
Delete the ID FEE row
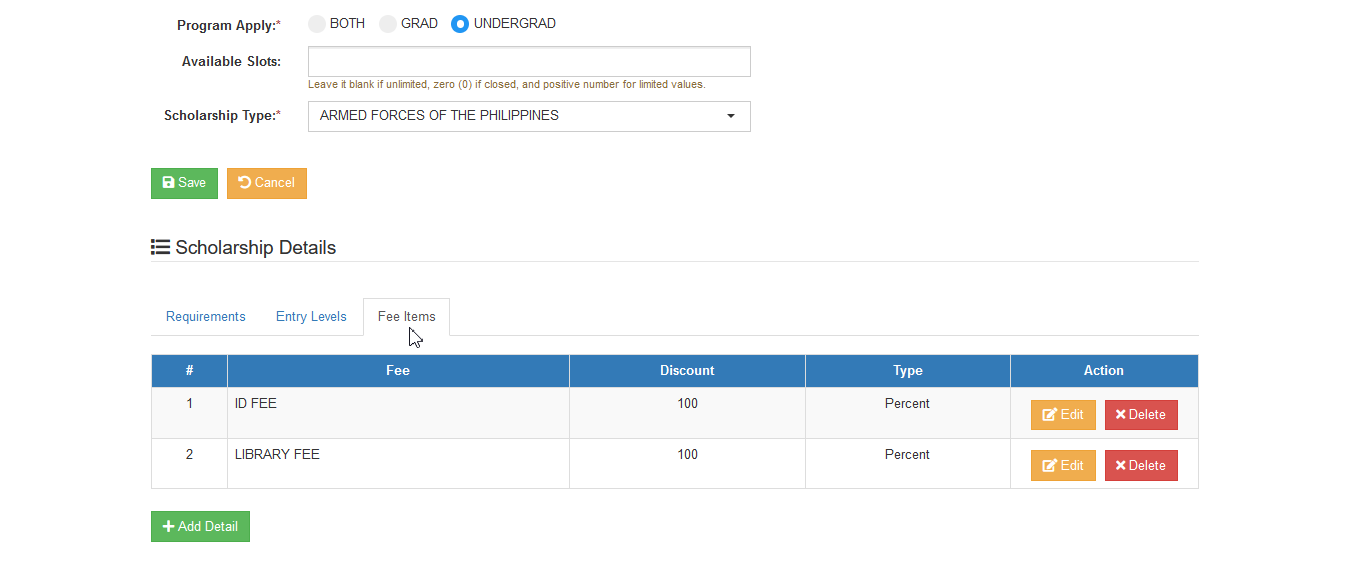[x=1141, y=415]
